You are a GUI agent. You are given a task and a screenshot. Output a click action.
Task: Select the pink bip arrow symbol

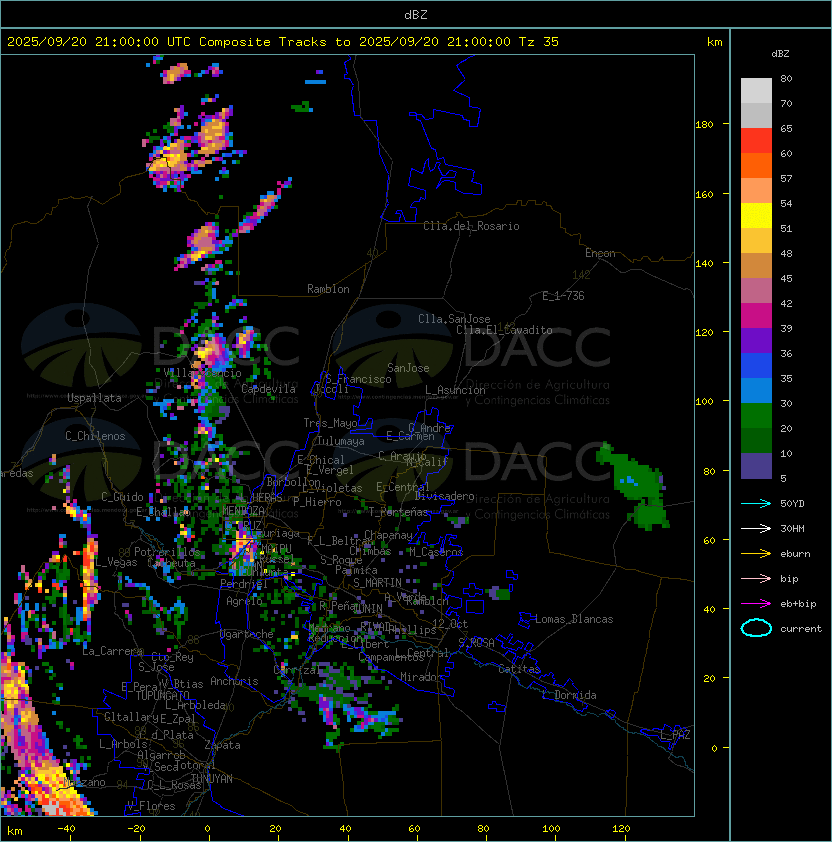pyautogui.click(x=756, y=578)
